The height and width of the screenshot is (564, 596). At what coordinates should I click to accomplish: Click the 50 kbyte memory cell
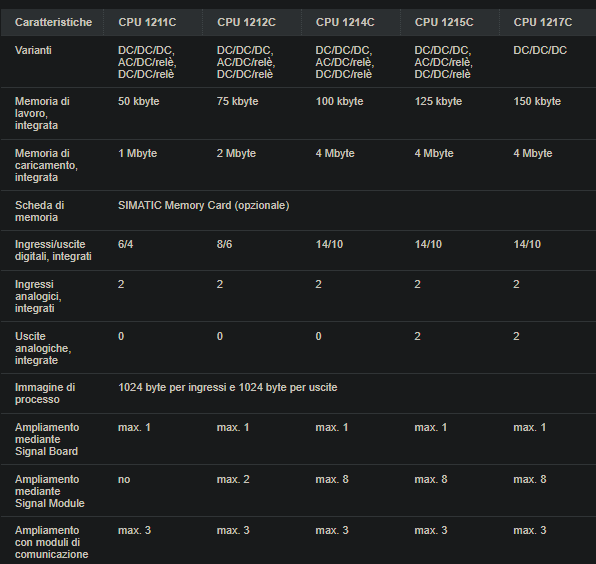(138, 101)
